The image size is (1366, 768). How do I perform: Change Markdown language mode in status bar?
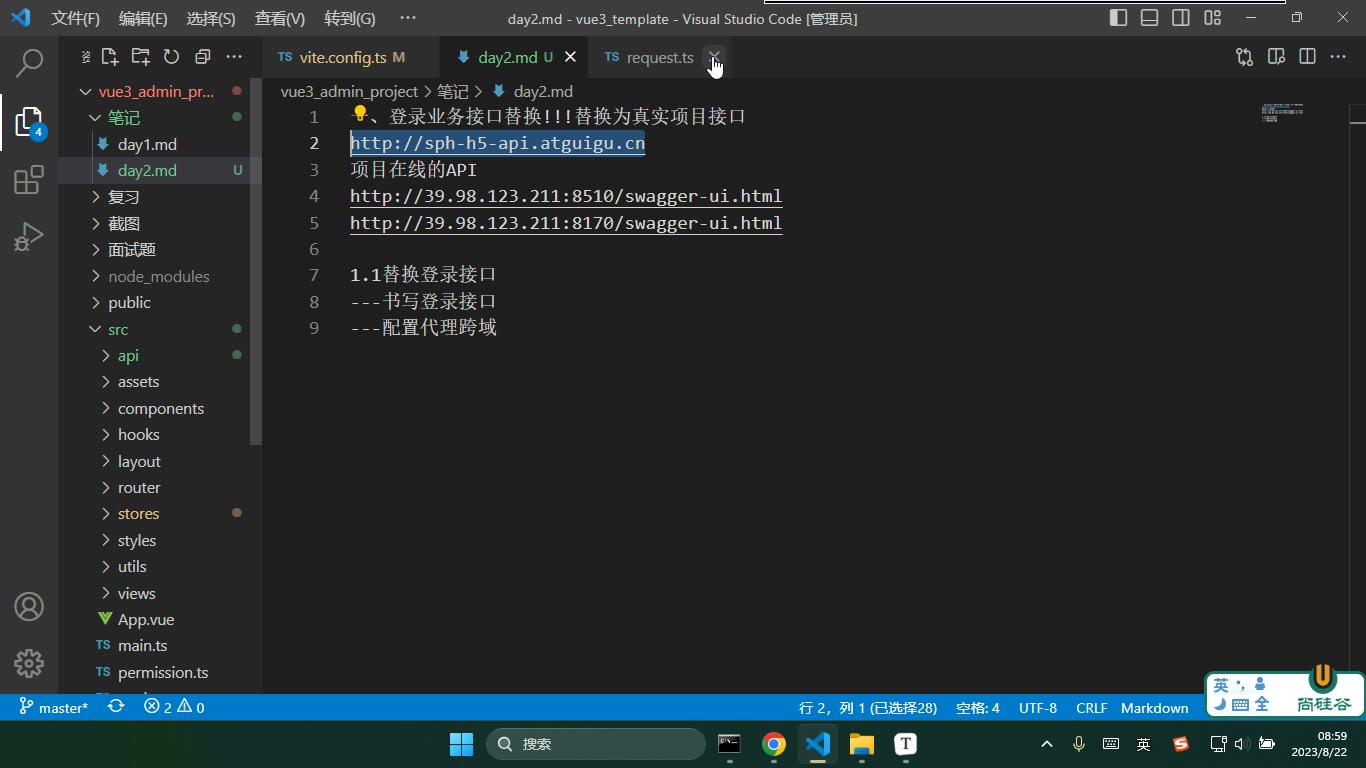pos(1154,707)
